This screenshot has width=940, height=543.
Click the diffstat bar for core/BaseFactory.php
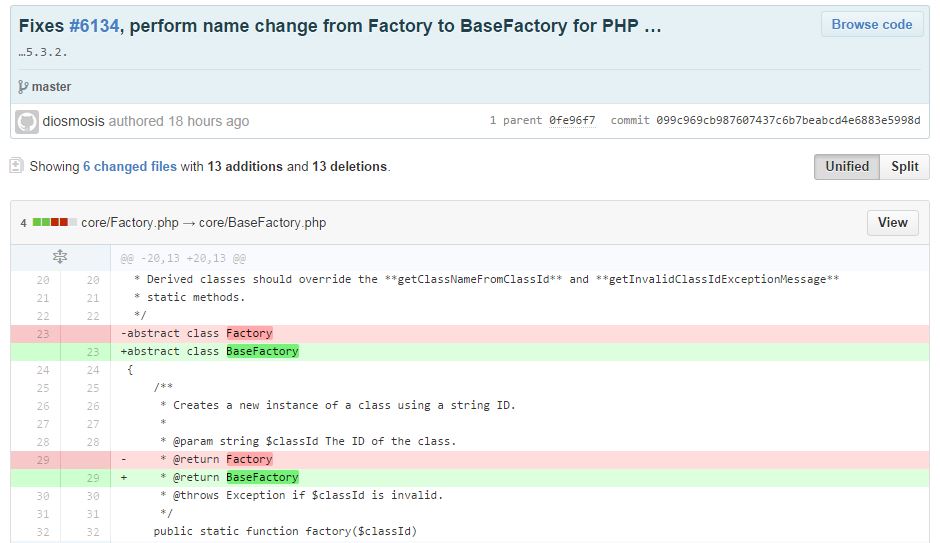coord(55,222)
